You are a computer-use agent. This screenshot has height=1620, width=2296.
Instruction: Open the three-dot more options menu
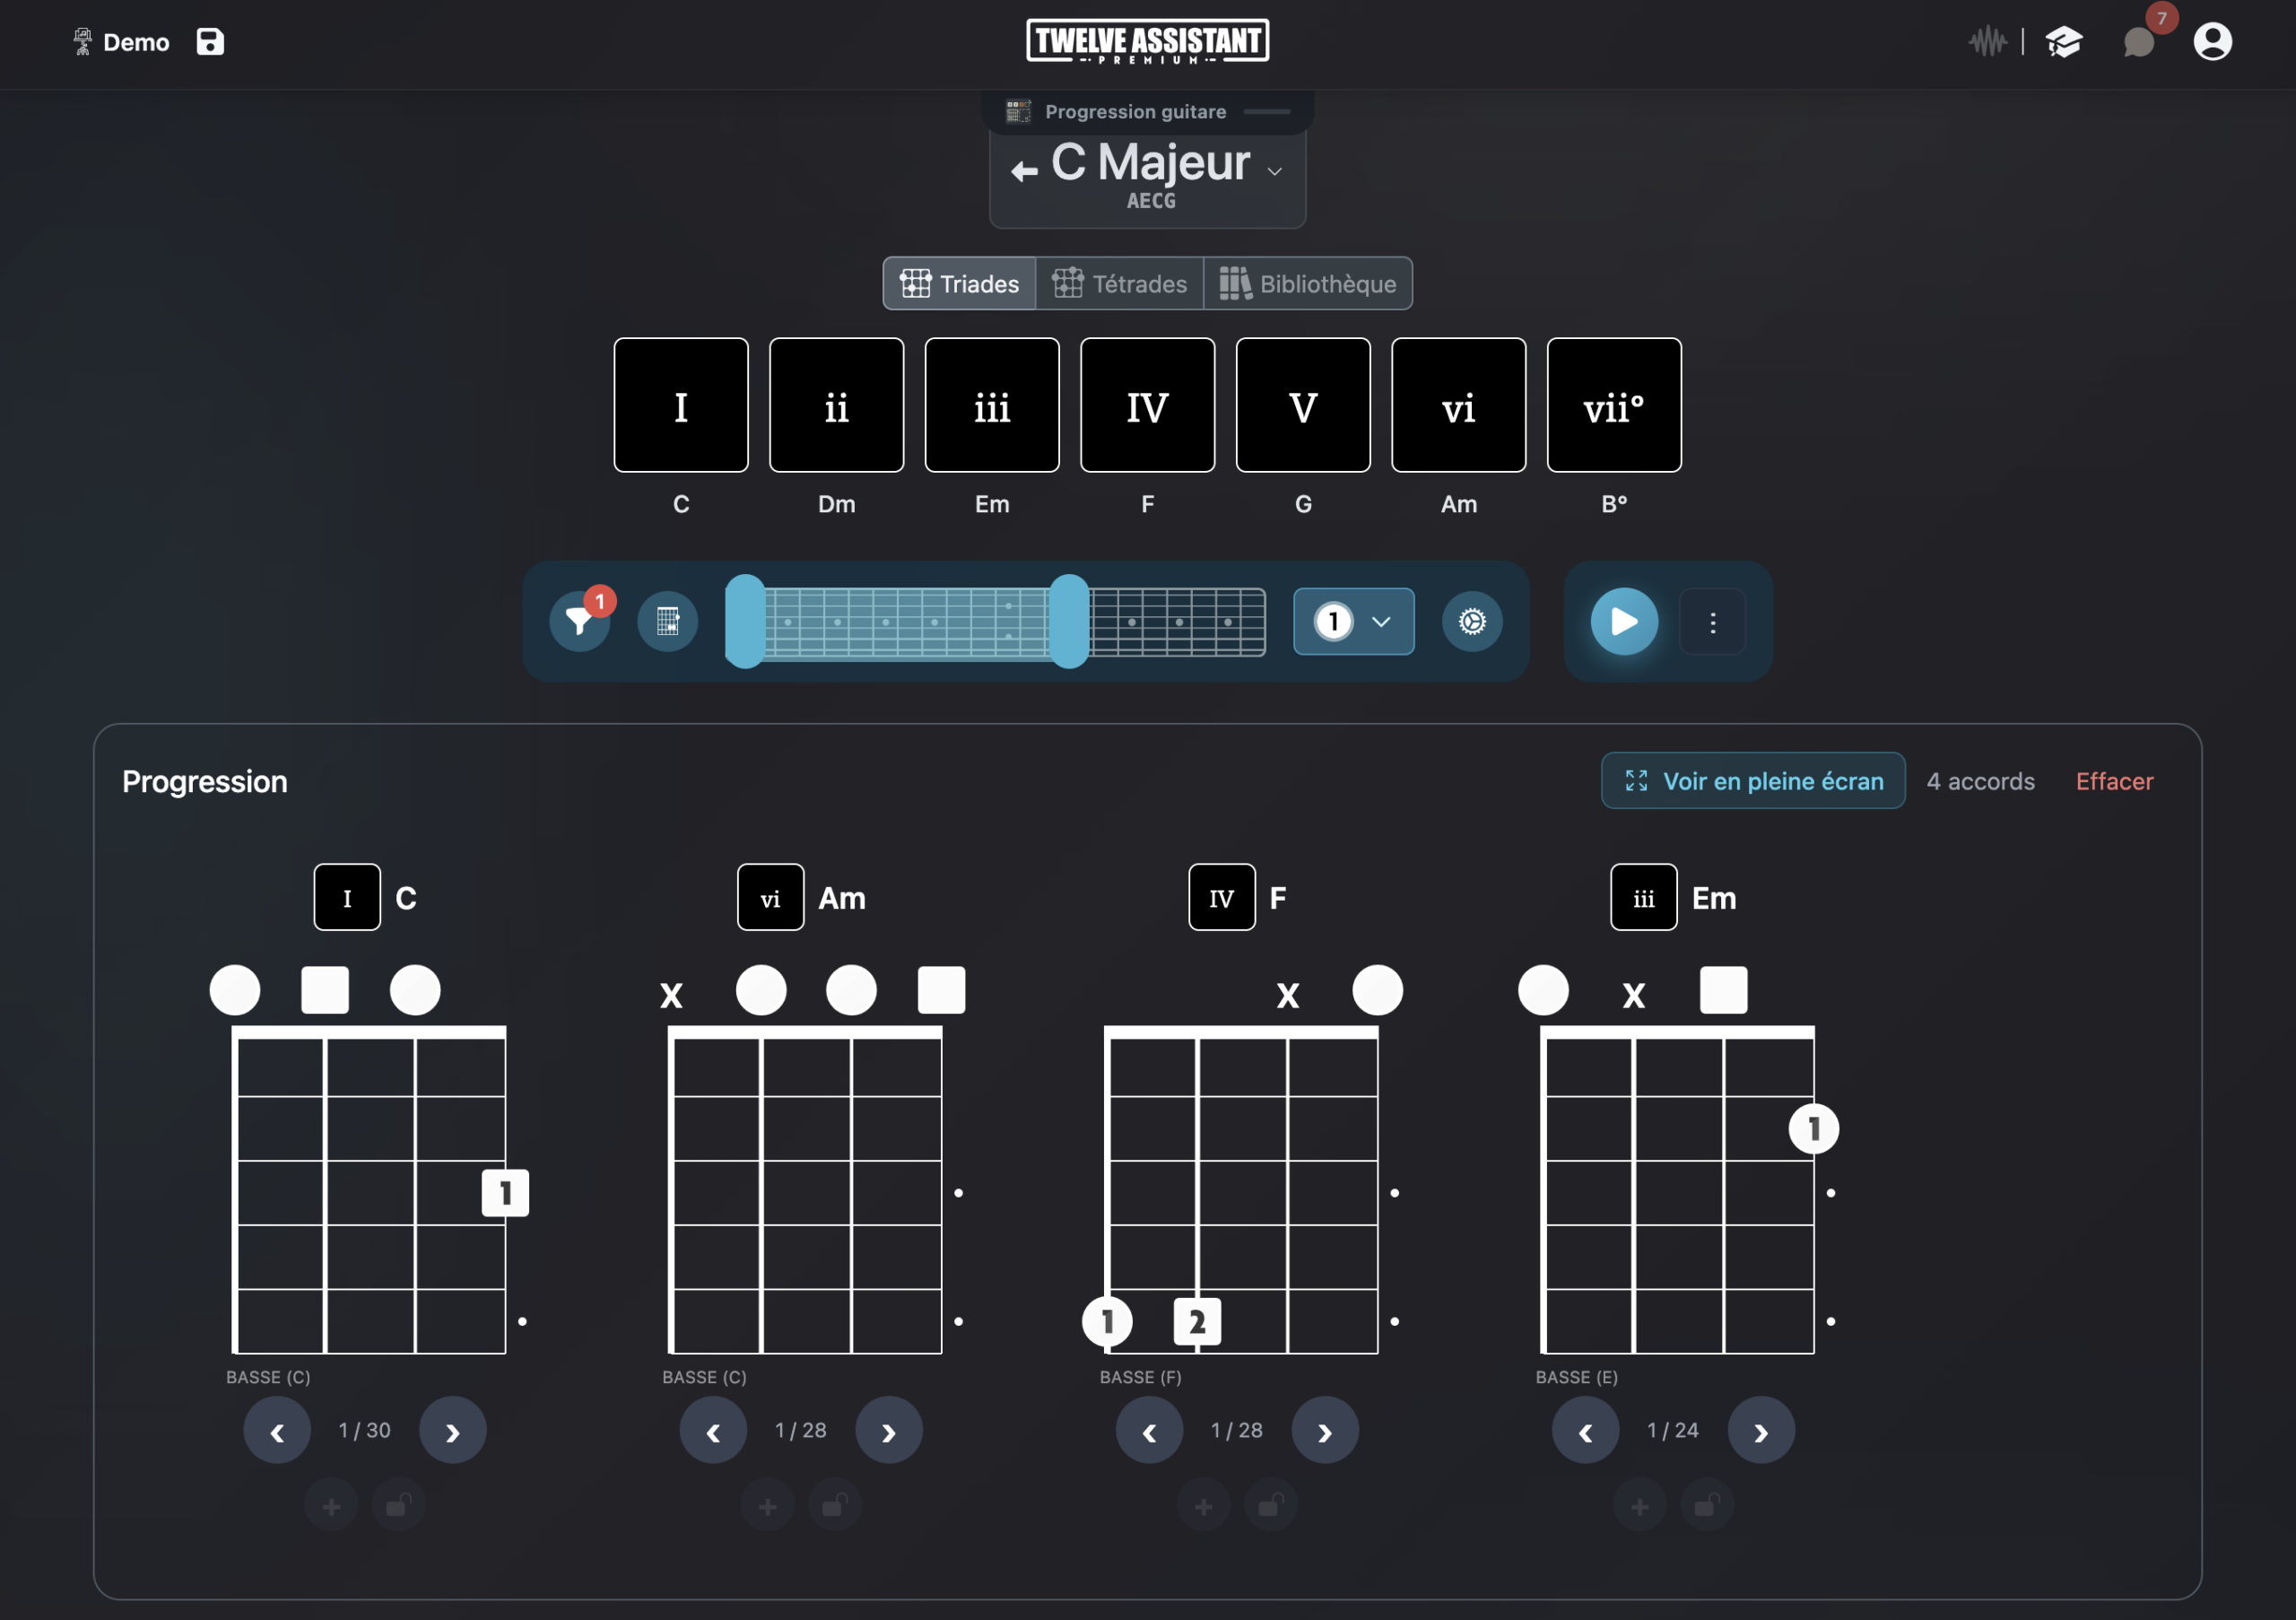[x=1713, y=622]
